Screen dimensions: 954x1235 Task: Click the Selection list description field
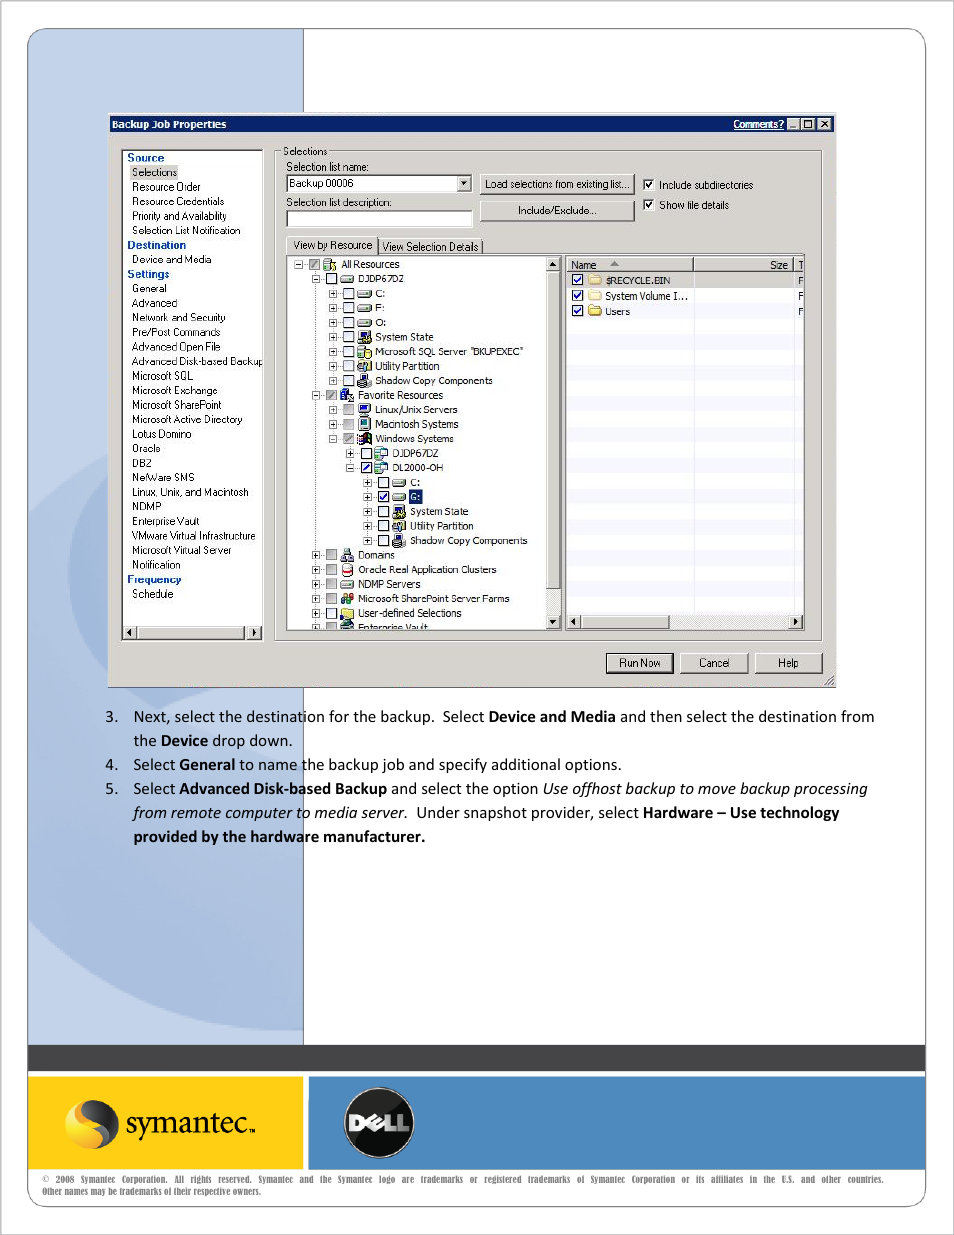[379, 219]
